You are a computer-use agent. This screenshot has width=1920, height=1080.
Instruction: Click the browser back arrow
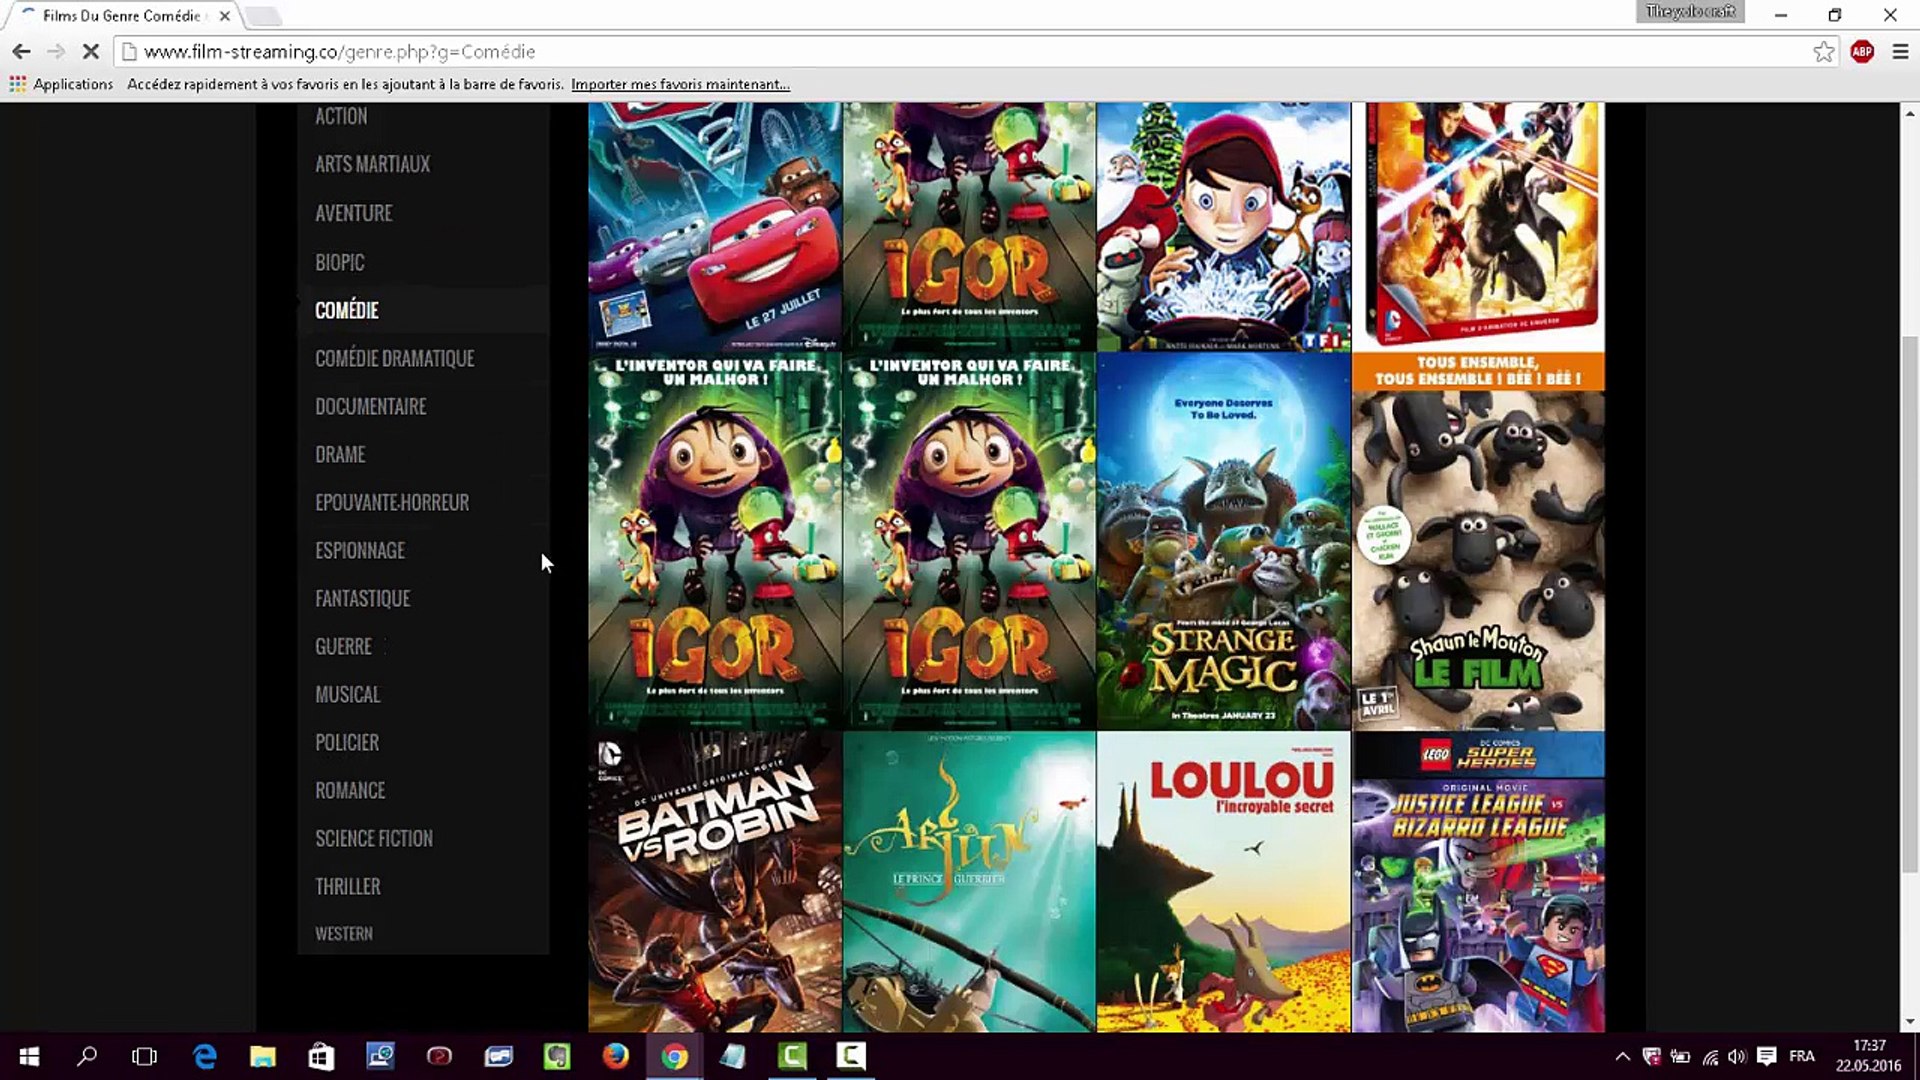[21, 51]
